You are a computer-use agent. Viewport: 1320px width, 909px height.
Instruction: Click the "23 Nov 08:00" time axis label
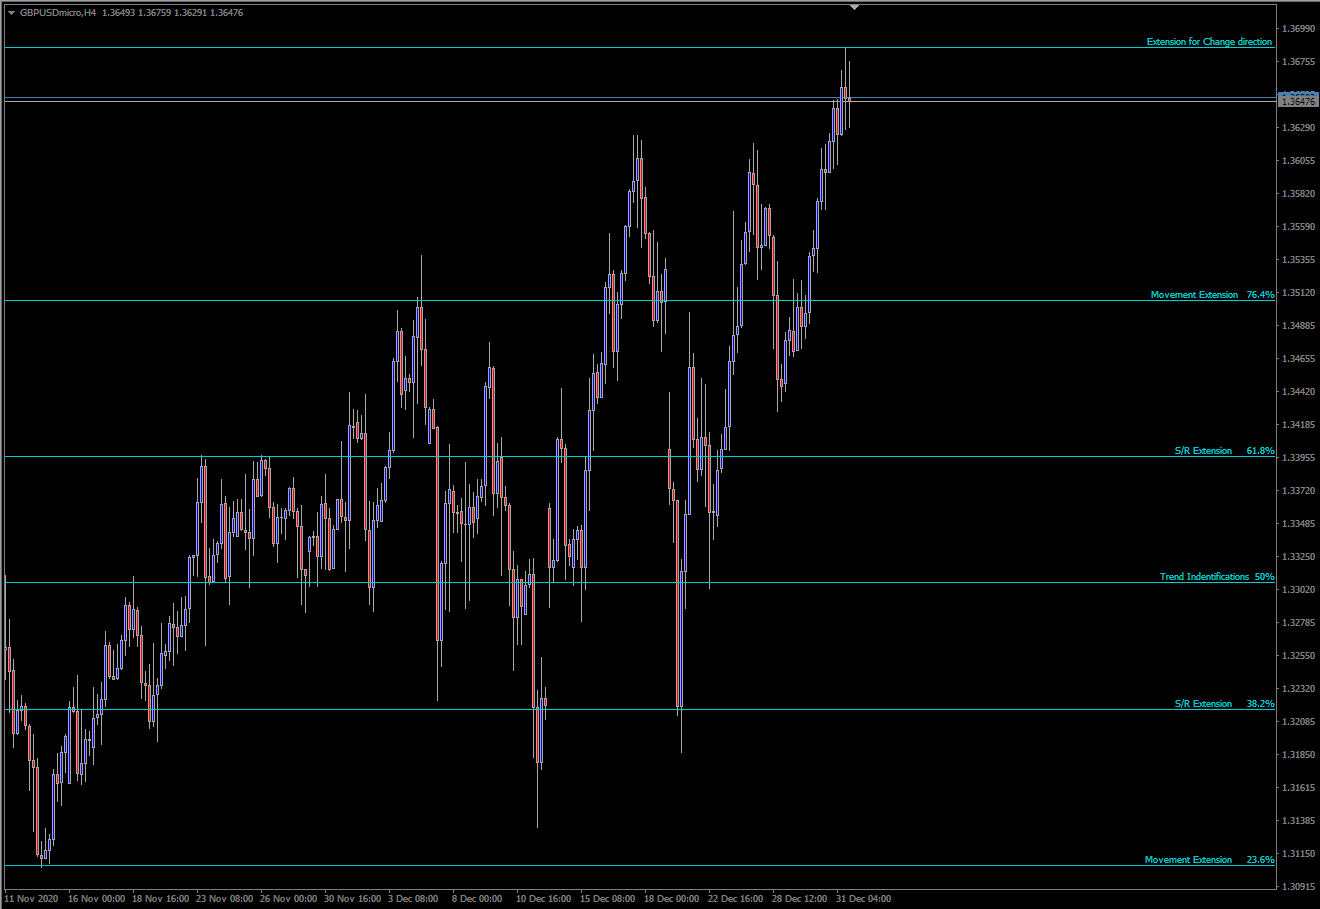click(x=225, y=899)
